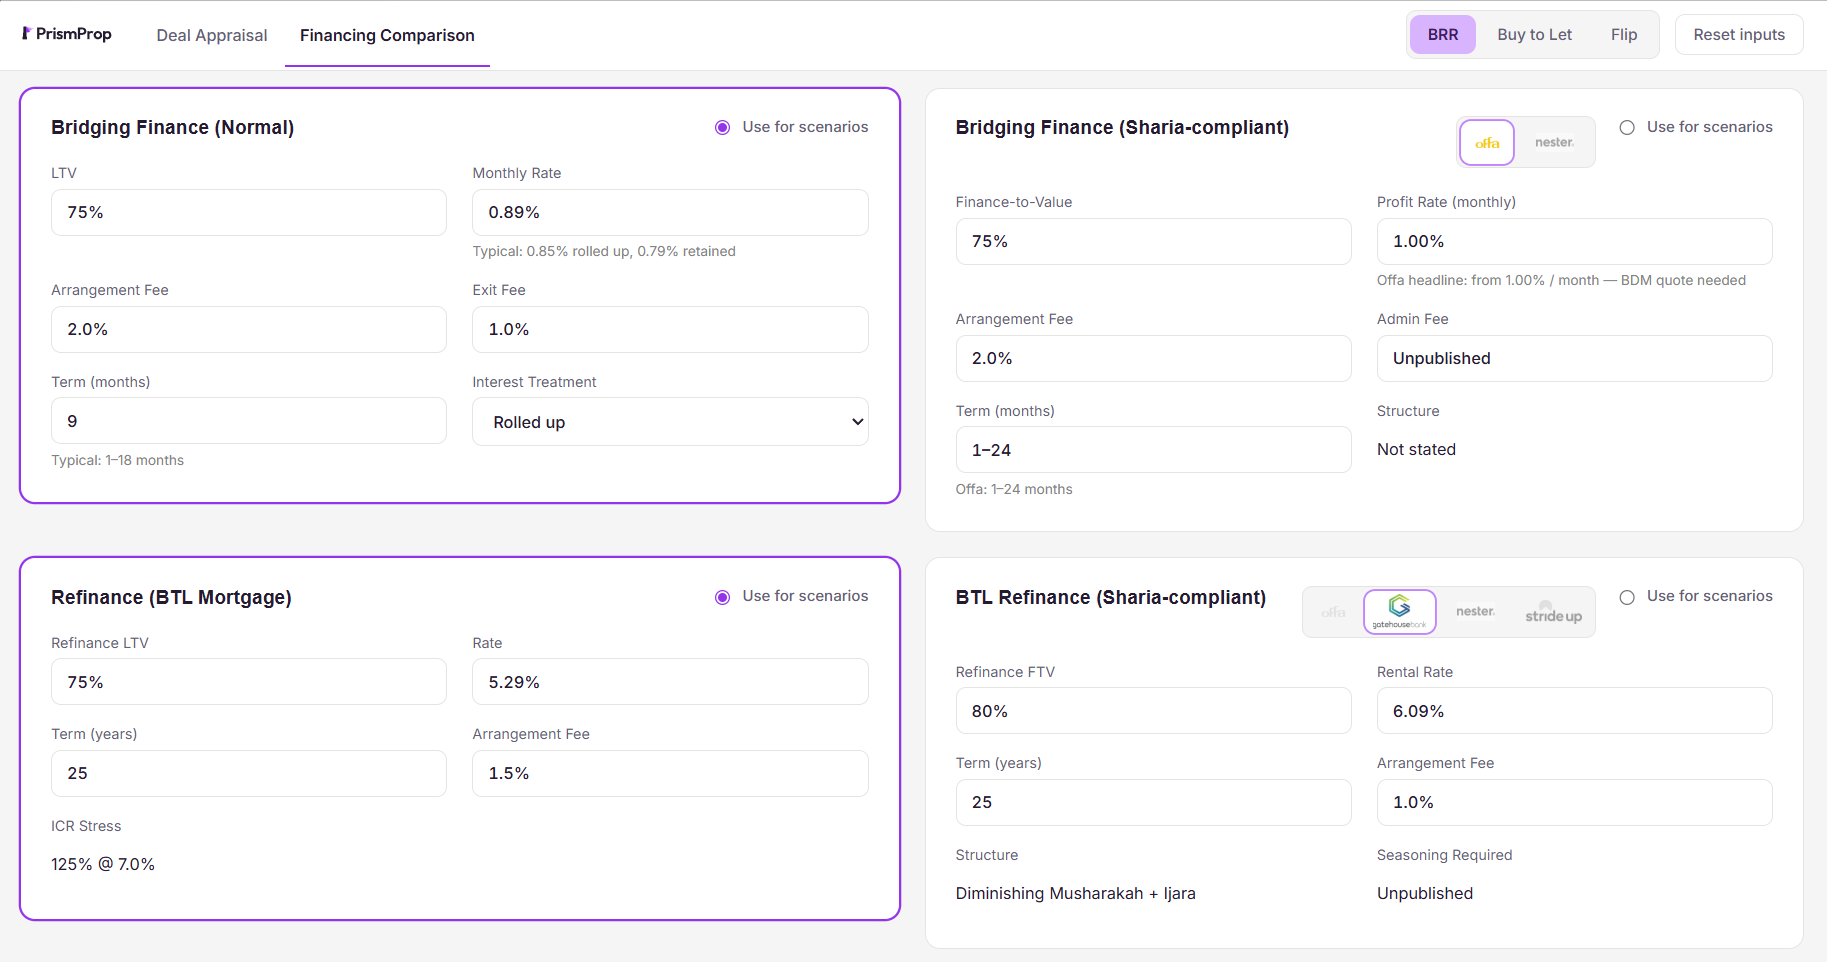Click the Reset inputs button
The height and width of the screenshot is (962, 1827).
pos(1739,34)
